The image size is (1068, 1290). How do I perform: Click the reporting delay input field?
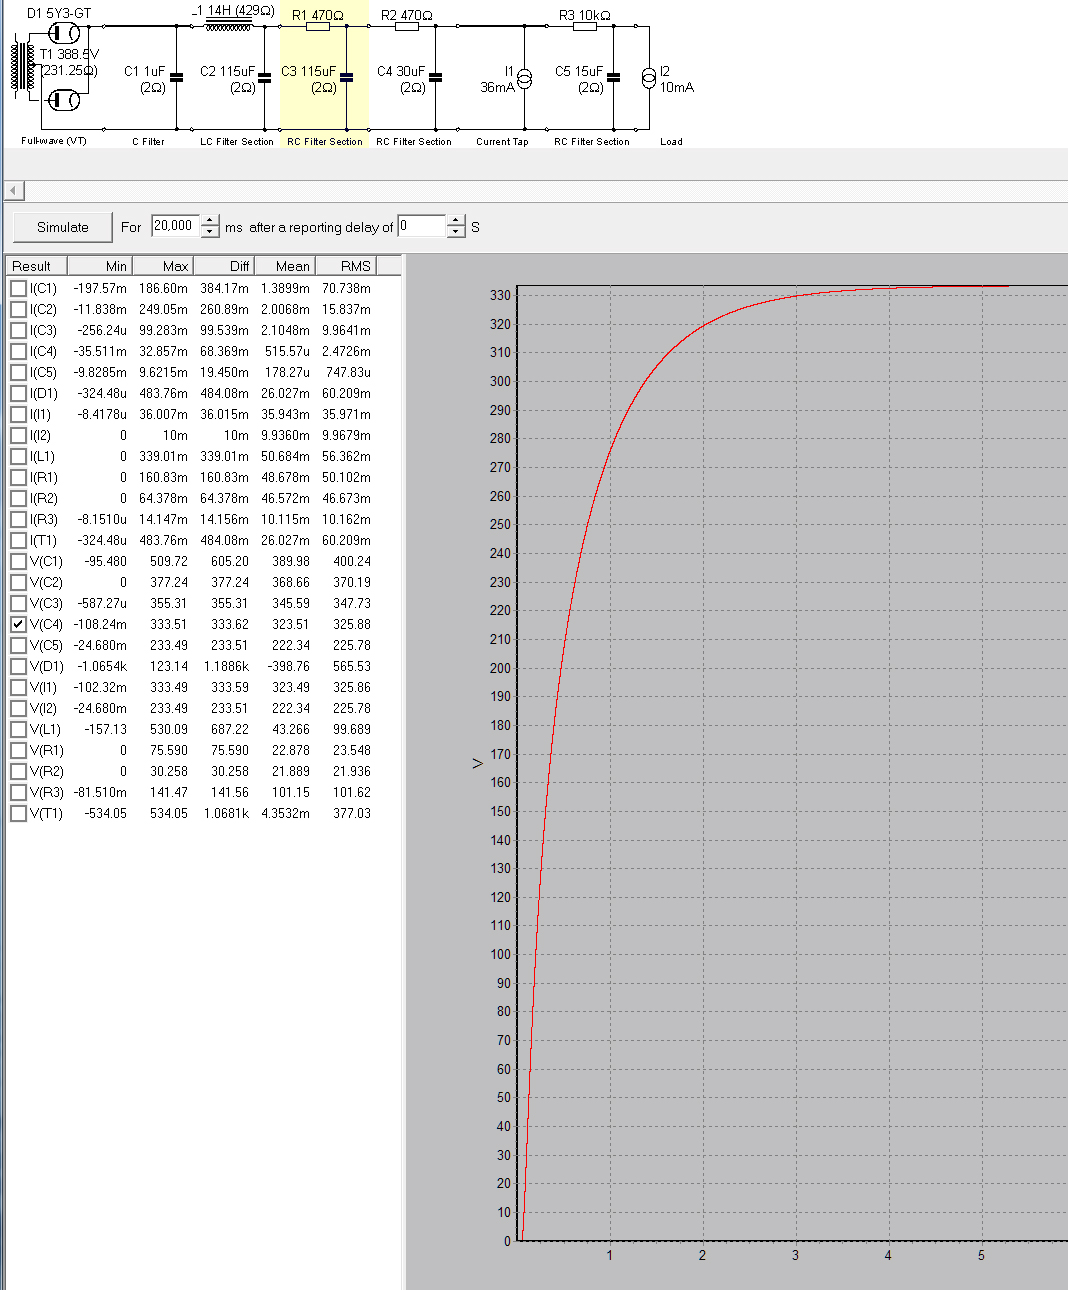click(x=421, y=227)
